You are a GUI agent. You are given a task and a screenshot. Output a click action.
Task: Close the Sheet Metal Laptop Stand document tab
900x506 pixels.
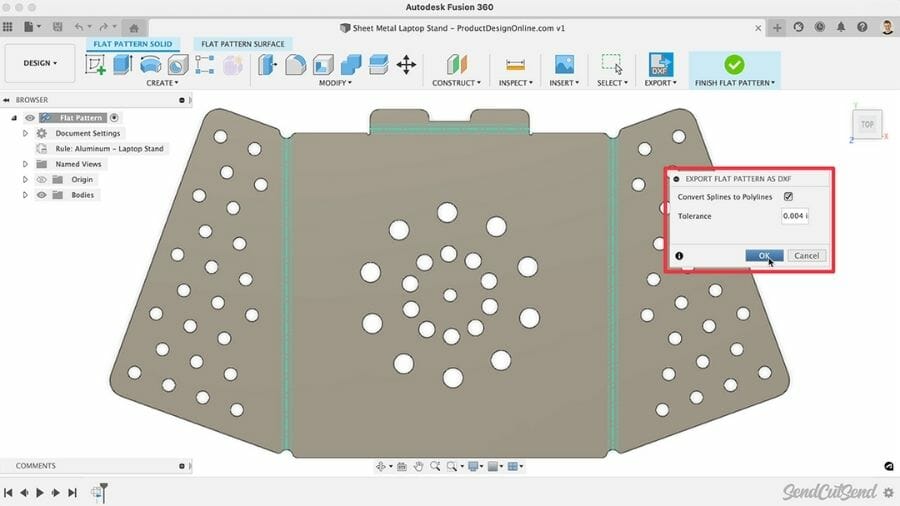pos(758,28)
